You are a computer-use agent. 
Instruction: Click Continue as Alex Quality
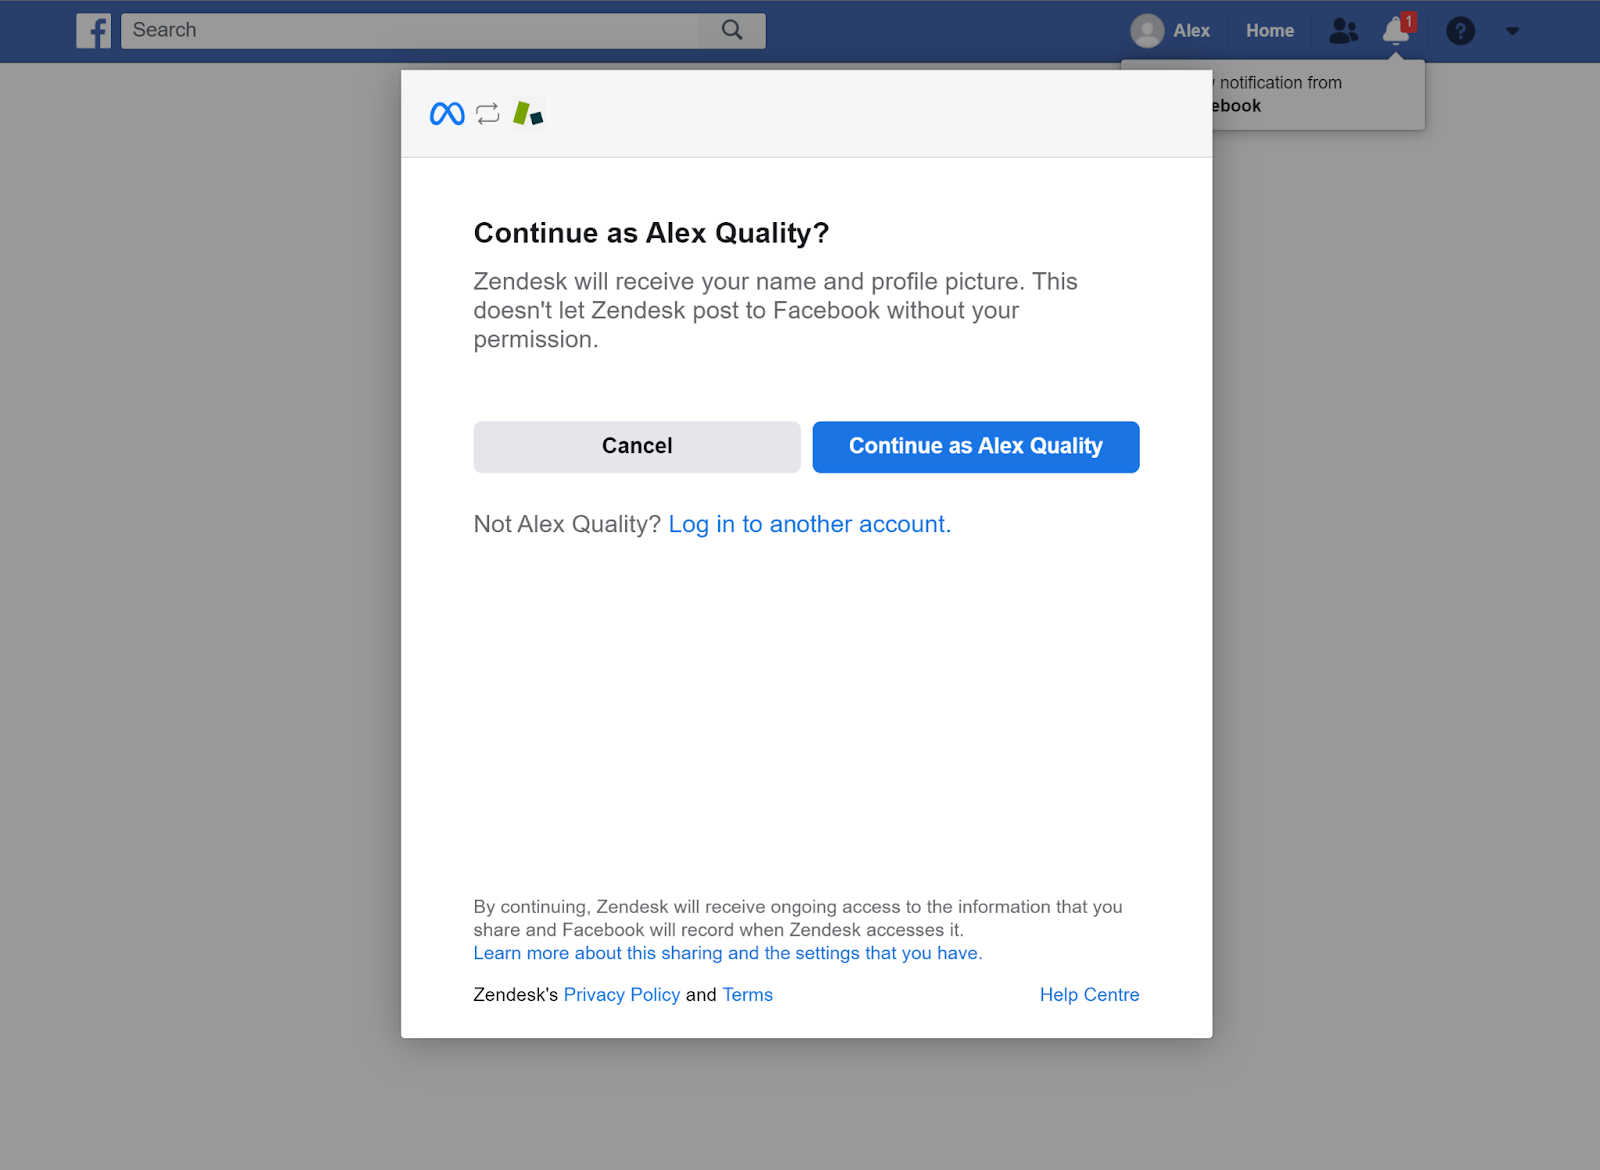(975, 446)
